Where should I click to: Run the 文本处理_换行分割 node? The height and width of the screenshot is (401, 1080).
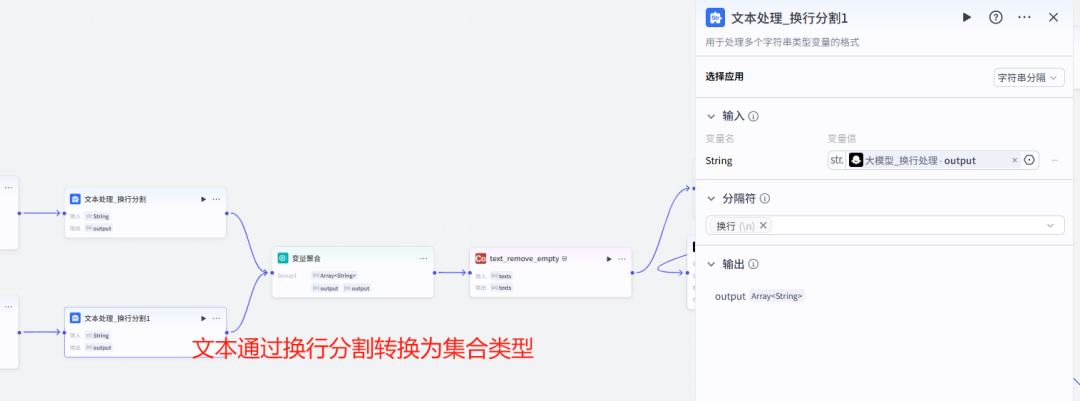point(203,199)
